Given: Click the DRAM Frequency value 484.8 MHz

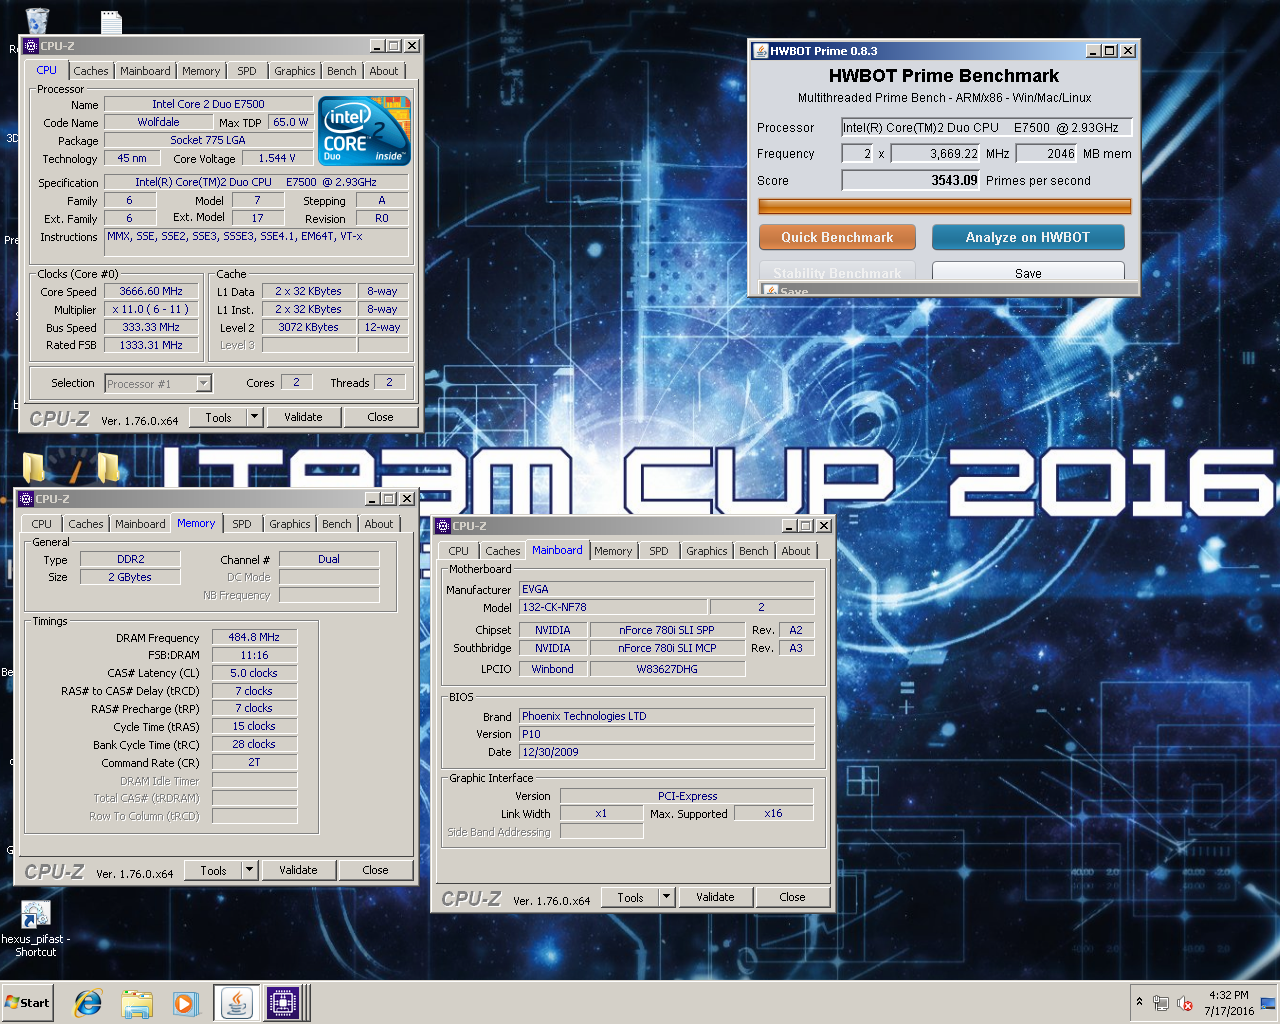Looking at the screenshot, I should (x=254, y=637).
